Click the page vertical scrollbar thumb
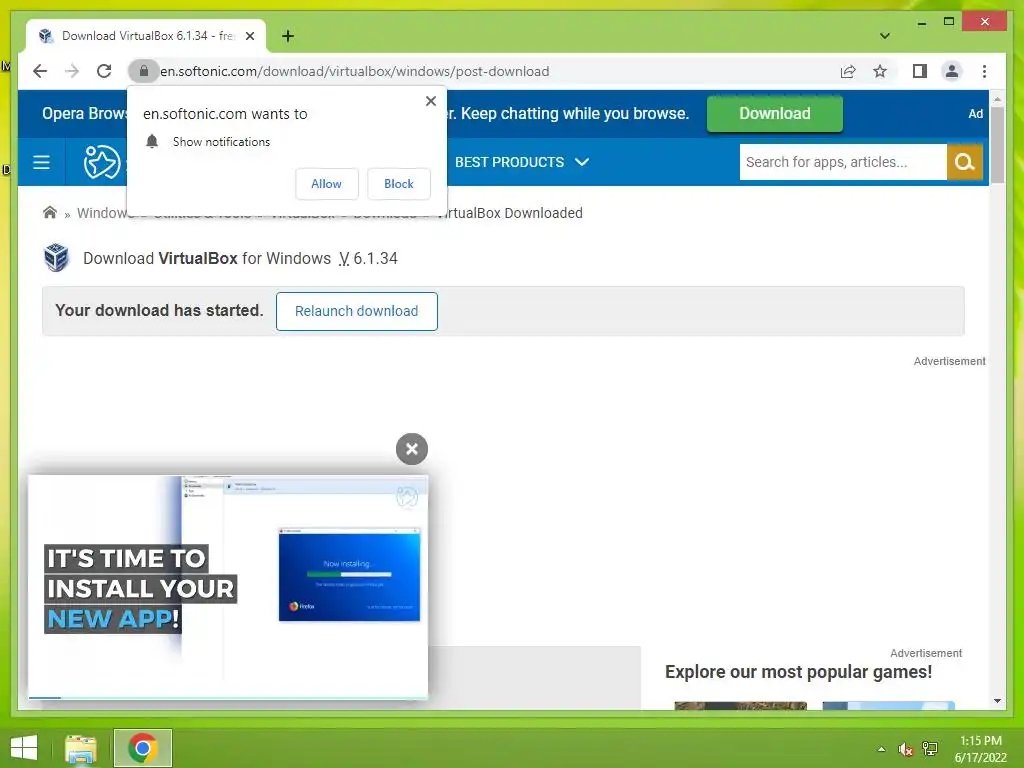 [997, 145]
